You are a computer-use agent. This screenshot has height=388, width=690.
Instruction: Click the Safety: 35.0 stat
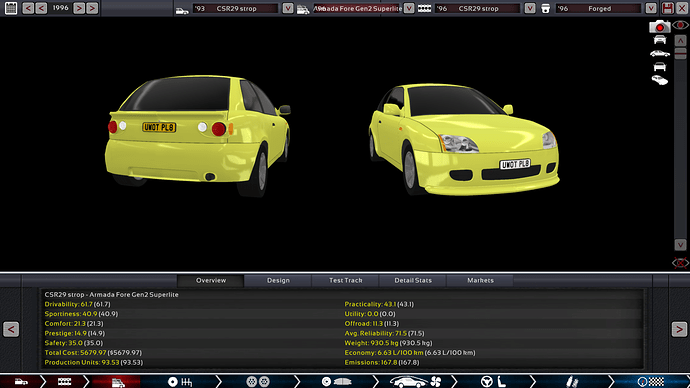[x=73, y=343]
